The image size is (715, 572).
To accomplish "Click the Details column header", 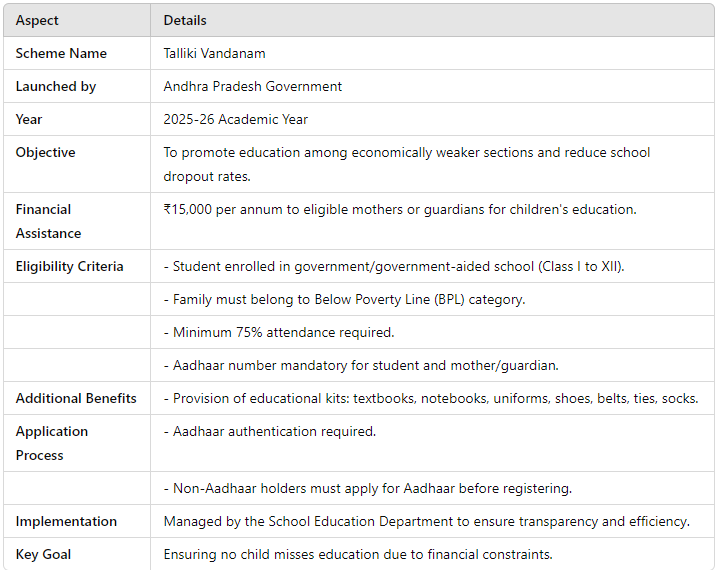I will point(185,21).
